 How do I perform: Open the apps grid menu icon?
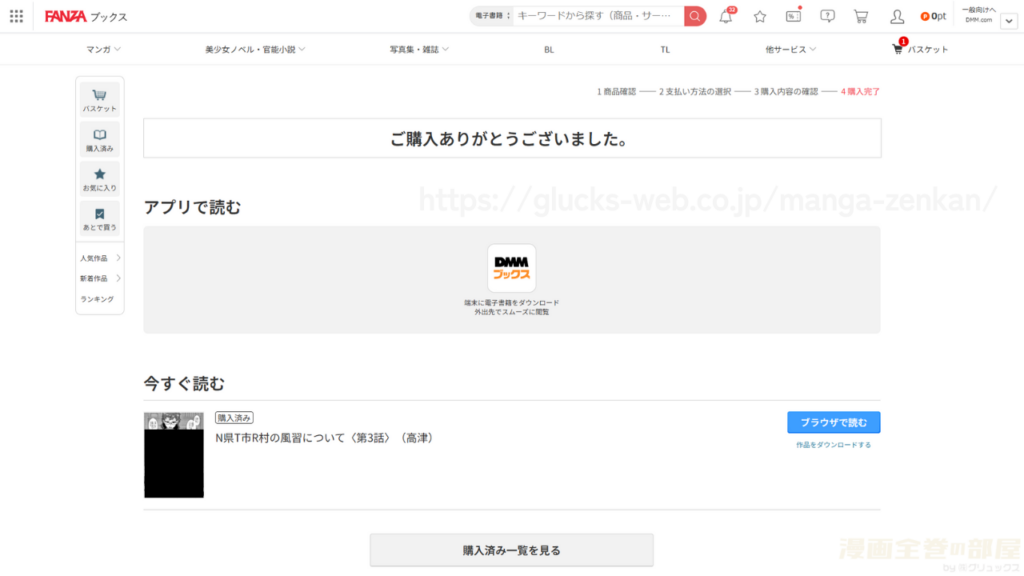pos(16,16)
